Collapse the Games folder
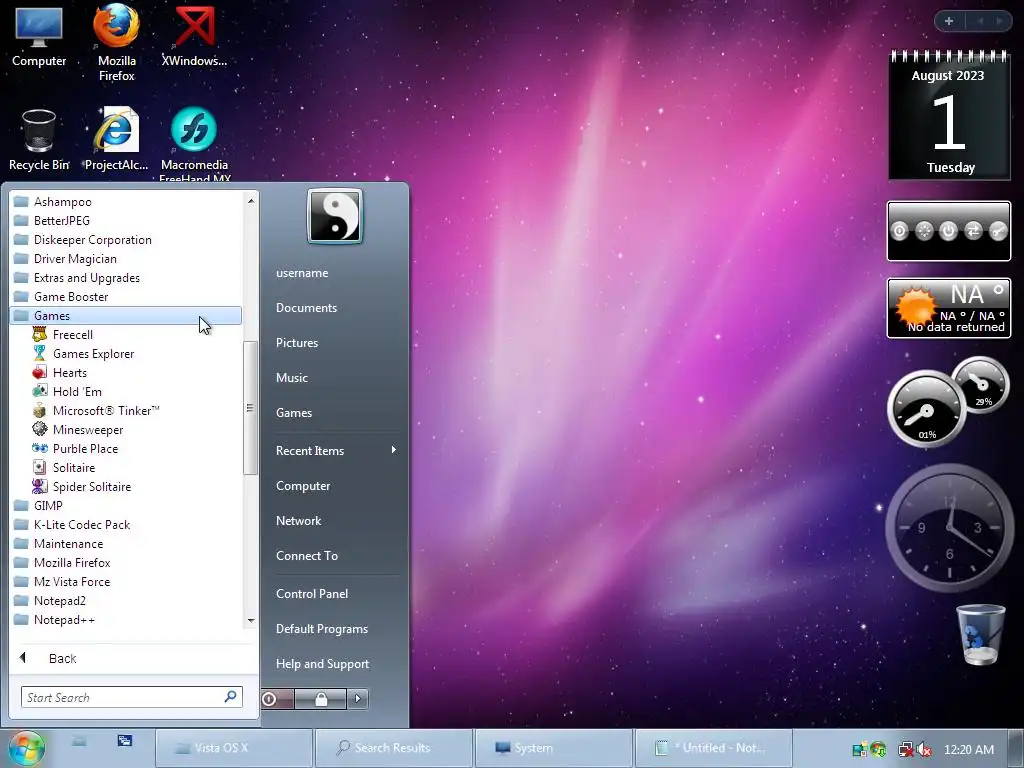 (125, 315)
